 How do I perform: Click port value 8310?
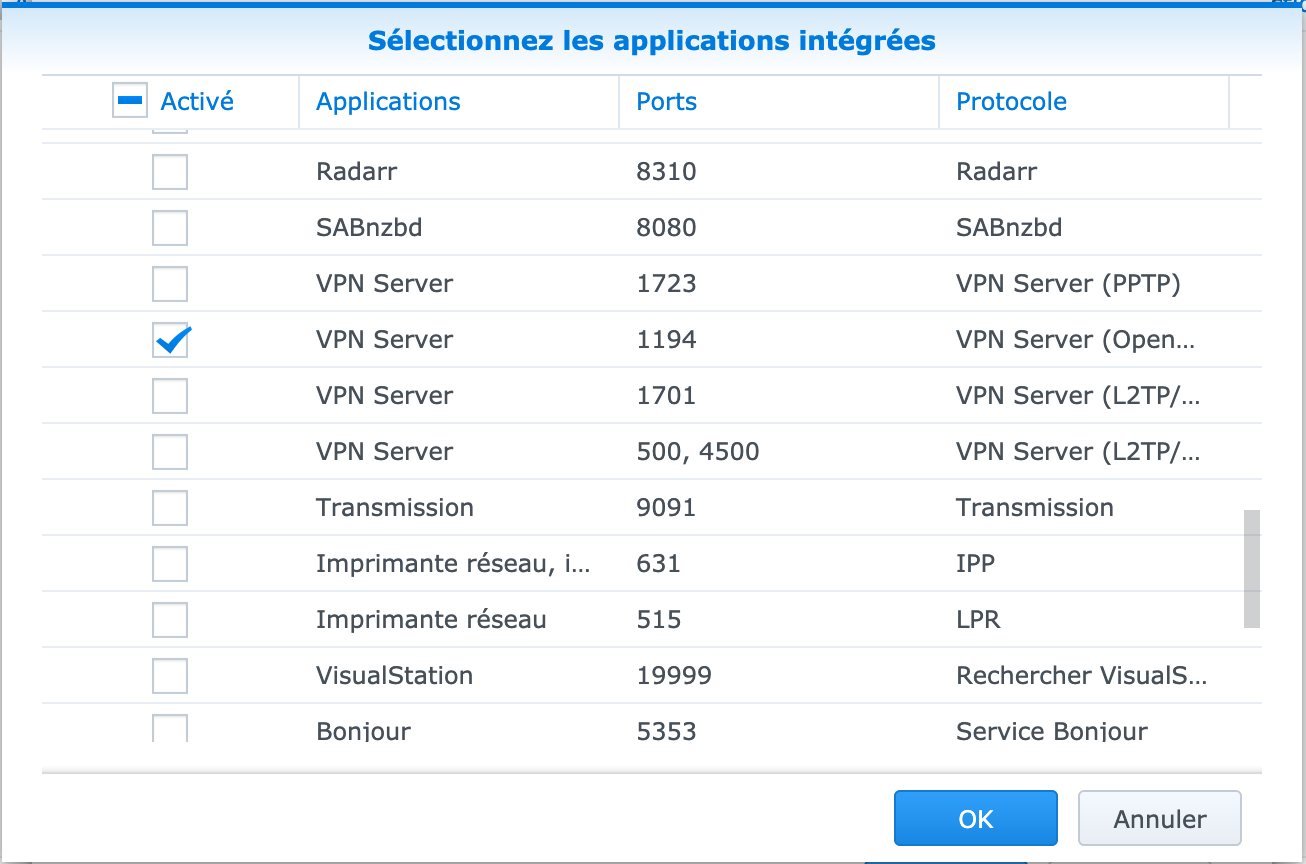(666, 172)
